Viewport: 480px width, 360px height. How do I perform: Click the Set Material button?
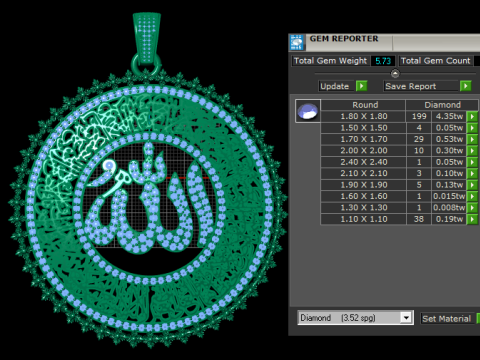(x=447, y=319)
